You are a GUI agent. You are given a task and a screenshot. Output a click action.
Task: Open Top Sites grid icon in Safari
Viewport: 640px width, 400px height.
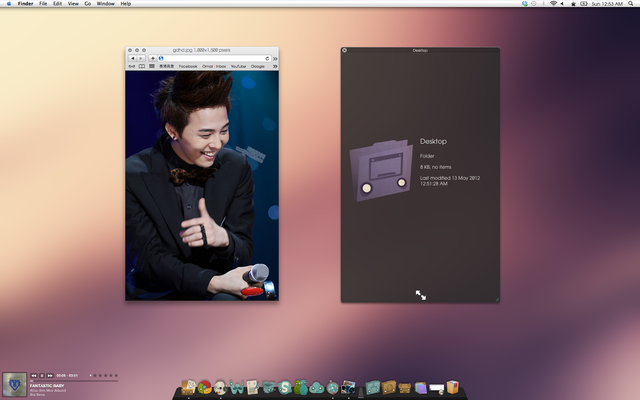pyautogui.click(x=151, y=66)
